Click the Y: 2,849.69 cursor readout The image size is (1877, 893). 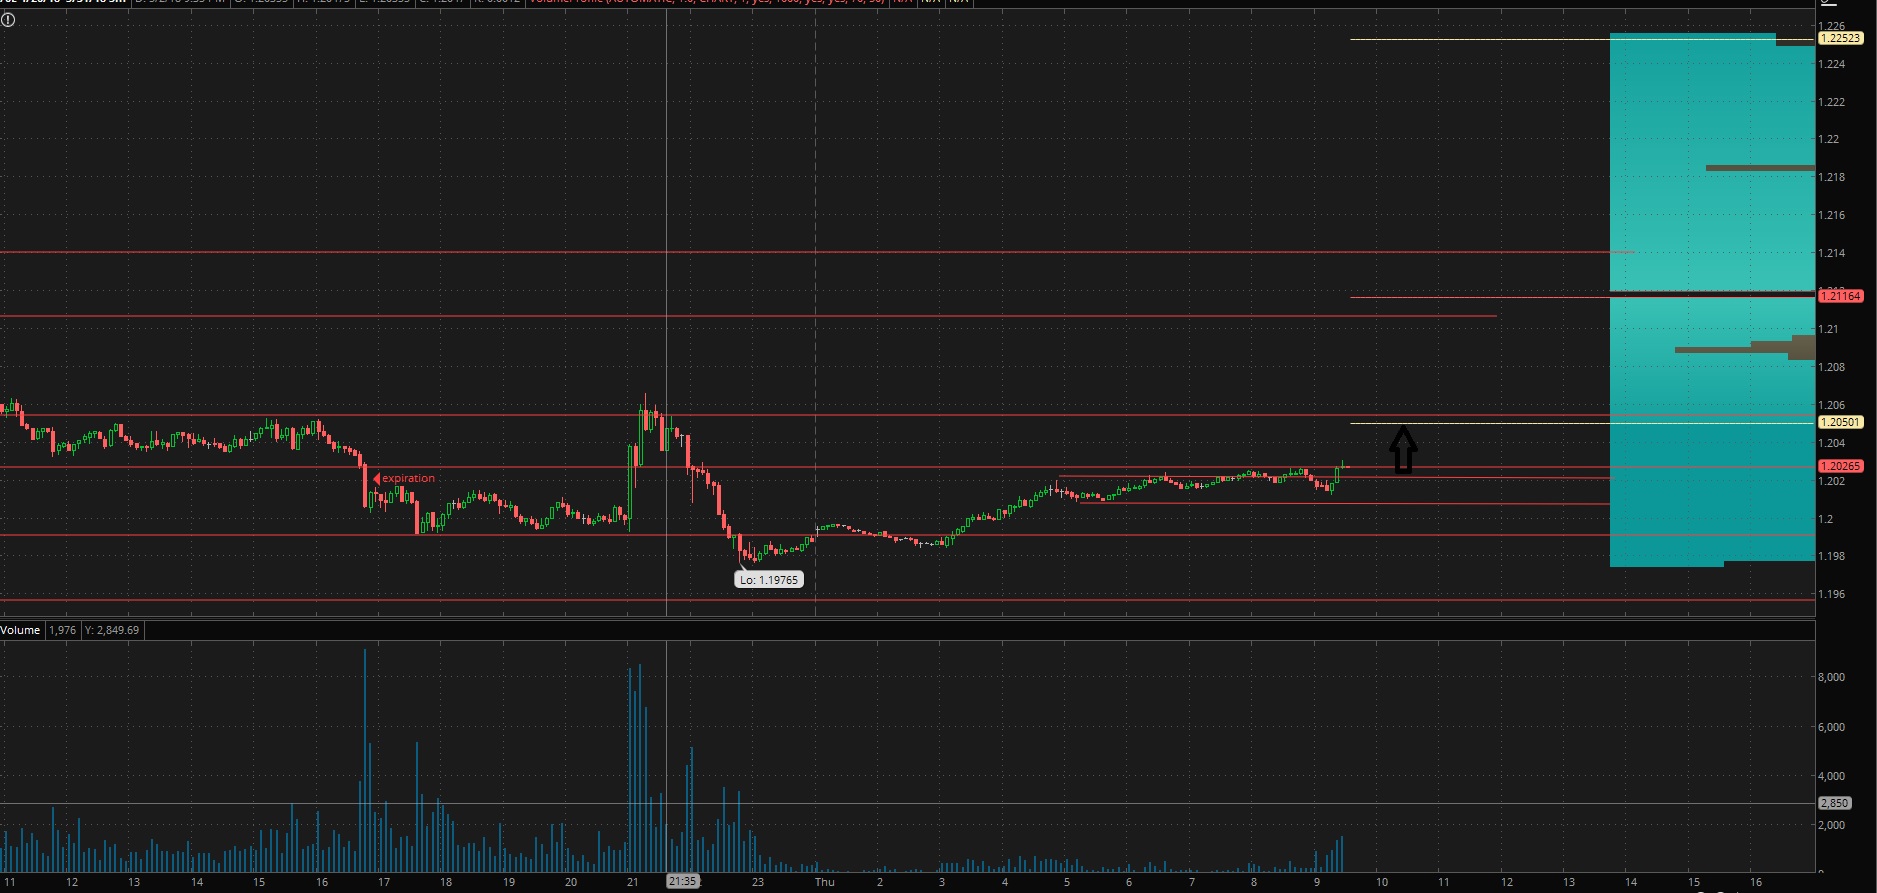click(112, 630)
